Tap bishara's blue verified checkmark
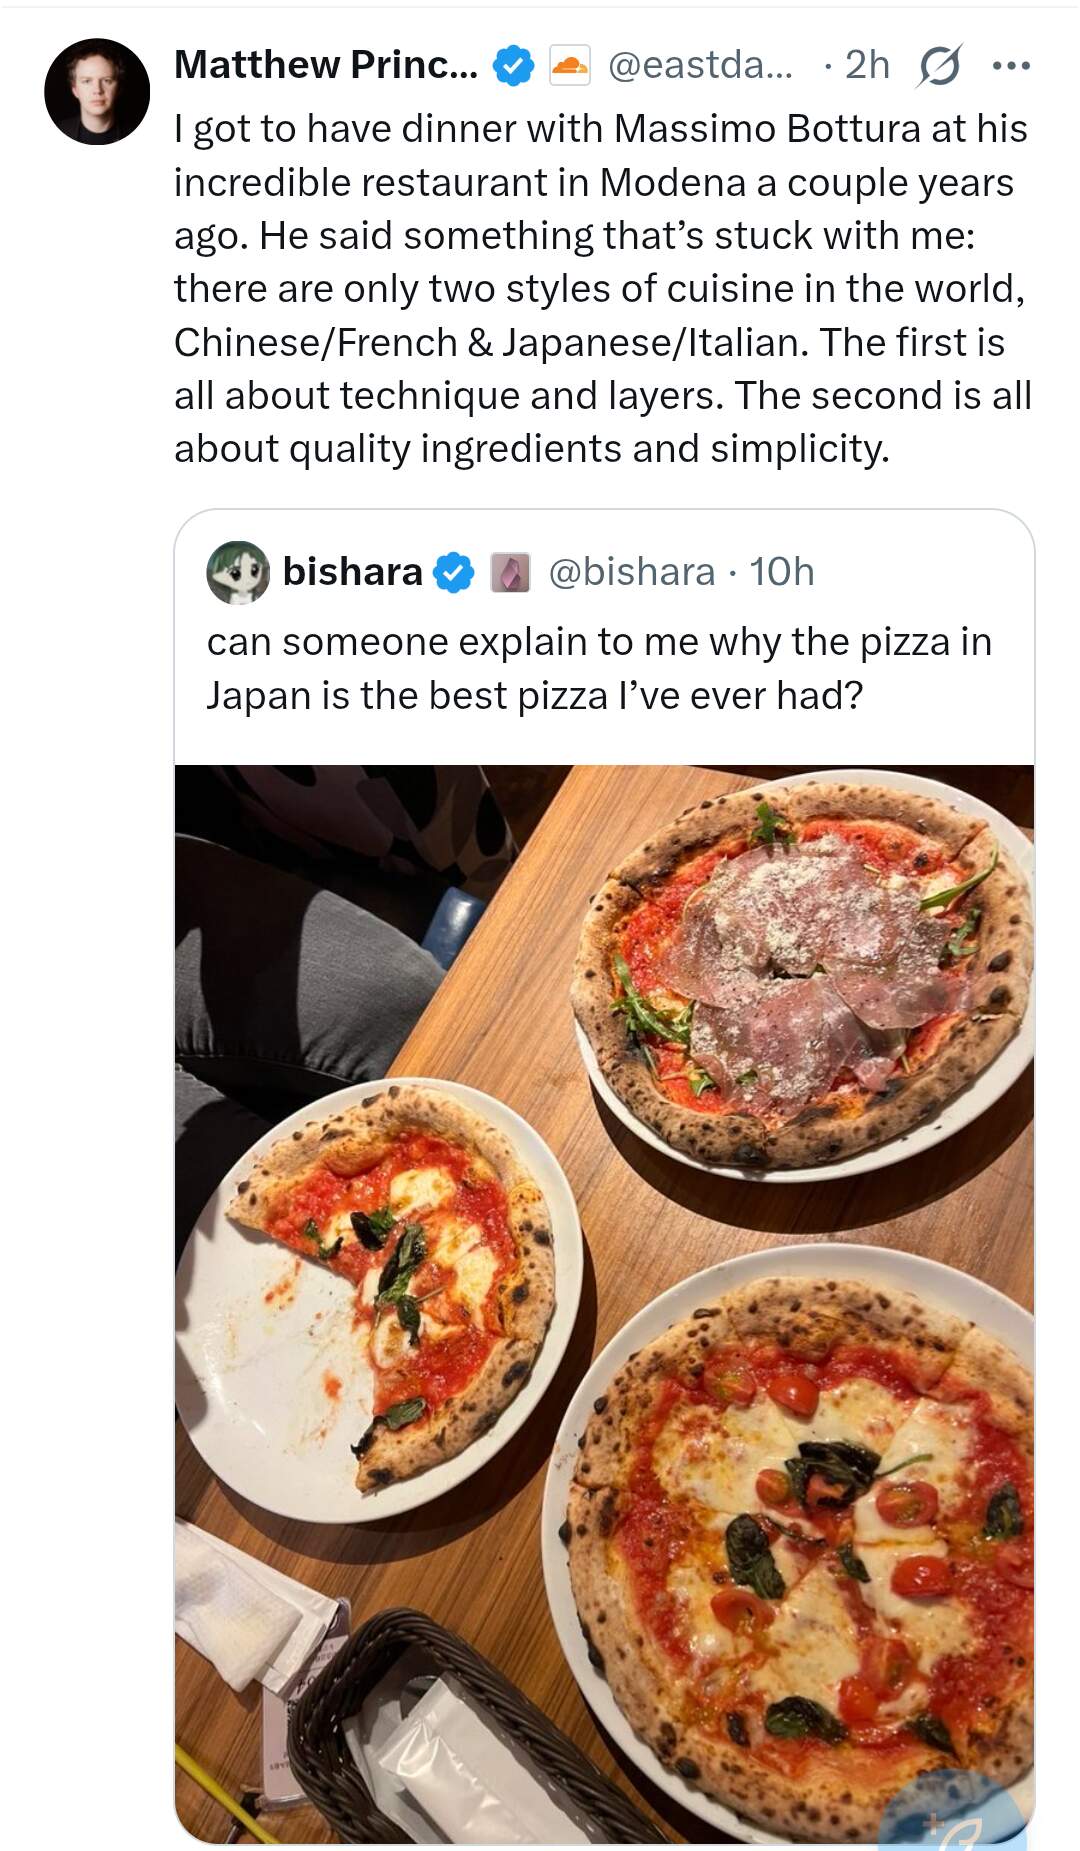Screen dimensions: 1080x1851 pyautogui.click(x=455, y=573)
